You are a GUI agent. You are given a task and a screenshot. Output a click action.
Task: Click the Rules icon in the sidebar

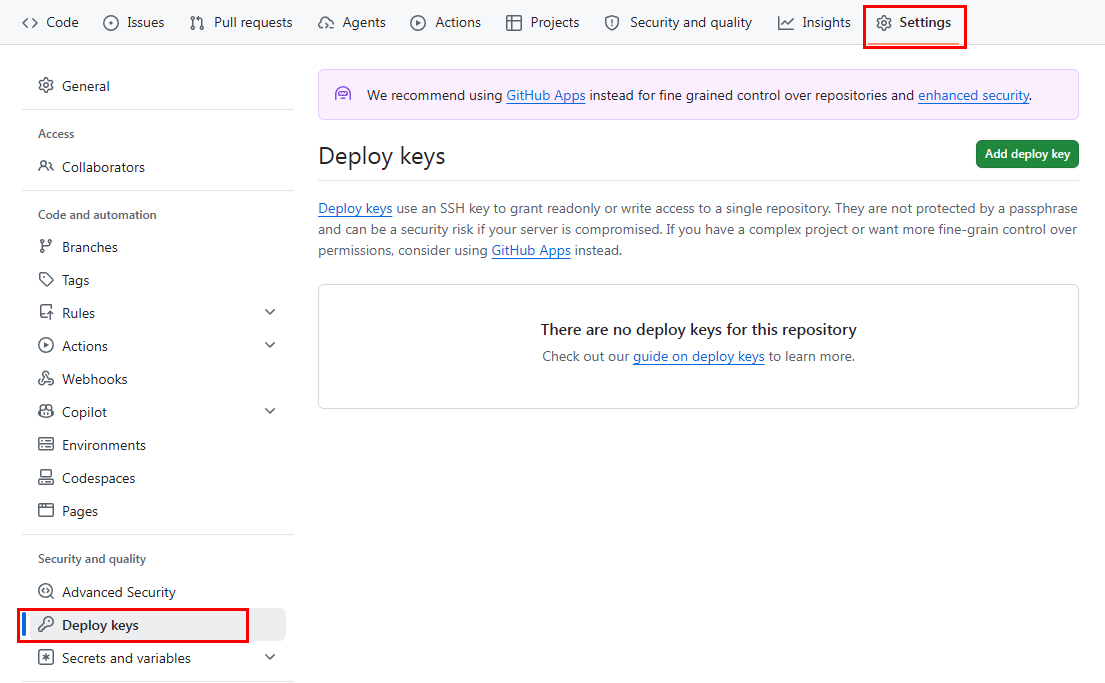pos(46,312)
